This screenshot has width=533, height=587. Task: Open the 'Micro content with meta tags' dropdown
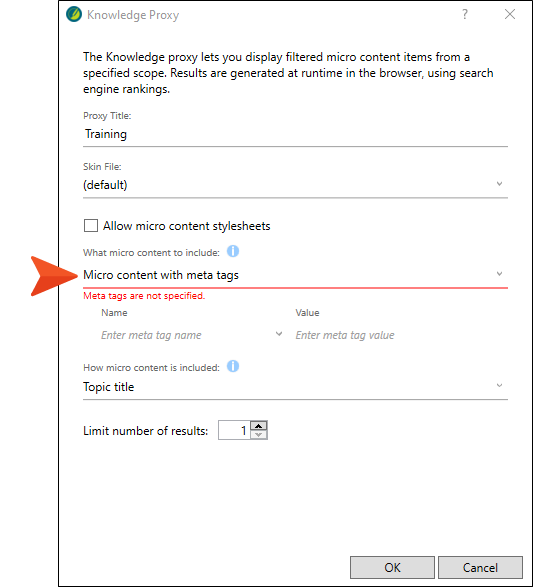point(295,275)
